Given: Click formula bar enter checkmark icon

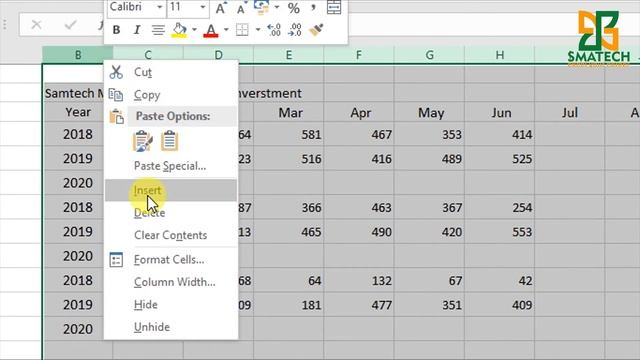Looking at the screenshot, I should (x=70, y=25).
